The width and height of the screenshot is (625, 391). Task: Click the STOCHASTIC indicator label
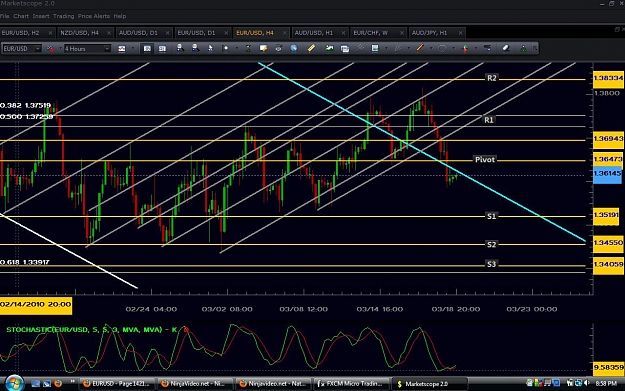coord(92,330)
